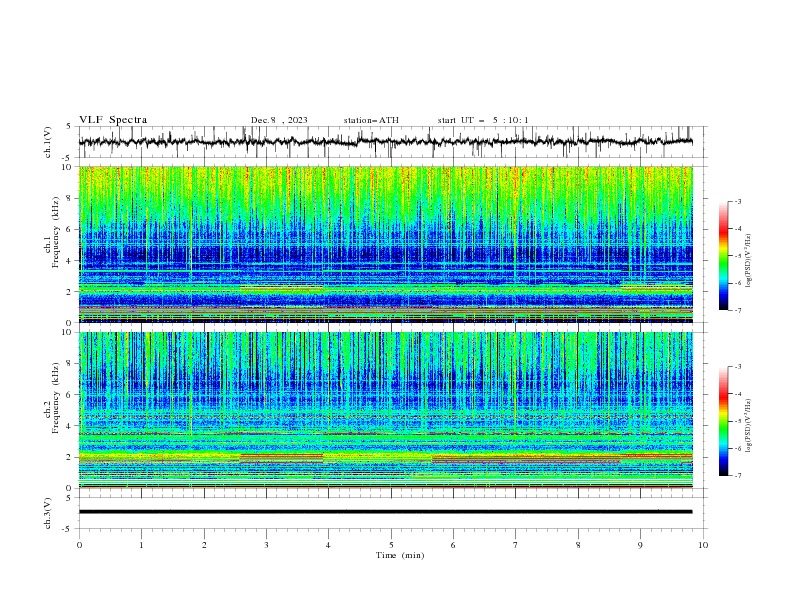
Task: Click the 'ch.1(V)' waveform axis label
Action: pyautogui.click(x=48, y=142)
